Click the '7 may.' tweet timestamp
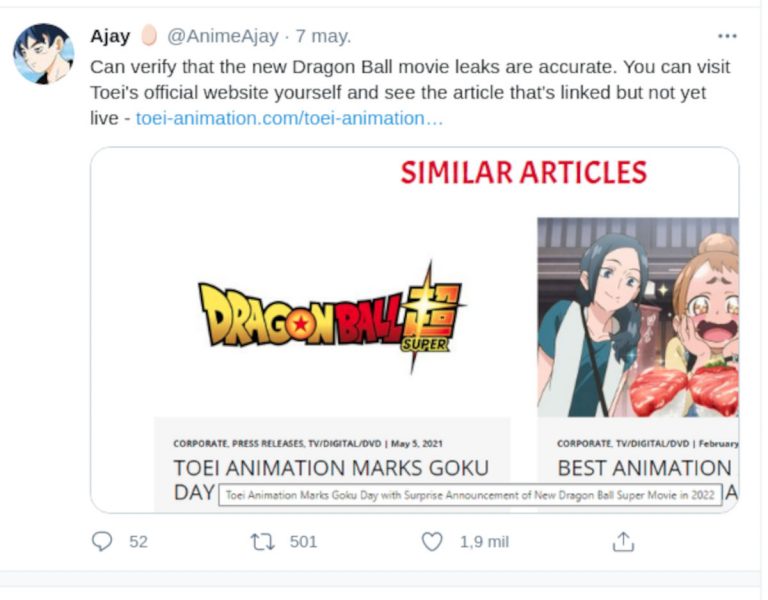This screenshot has width=768, height=600. (323, 36)
